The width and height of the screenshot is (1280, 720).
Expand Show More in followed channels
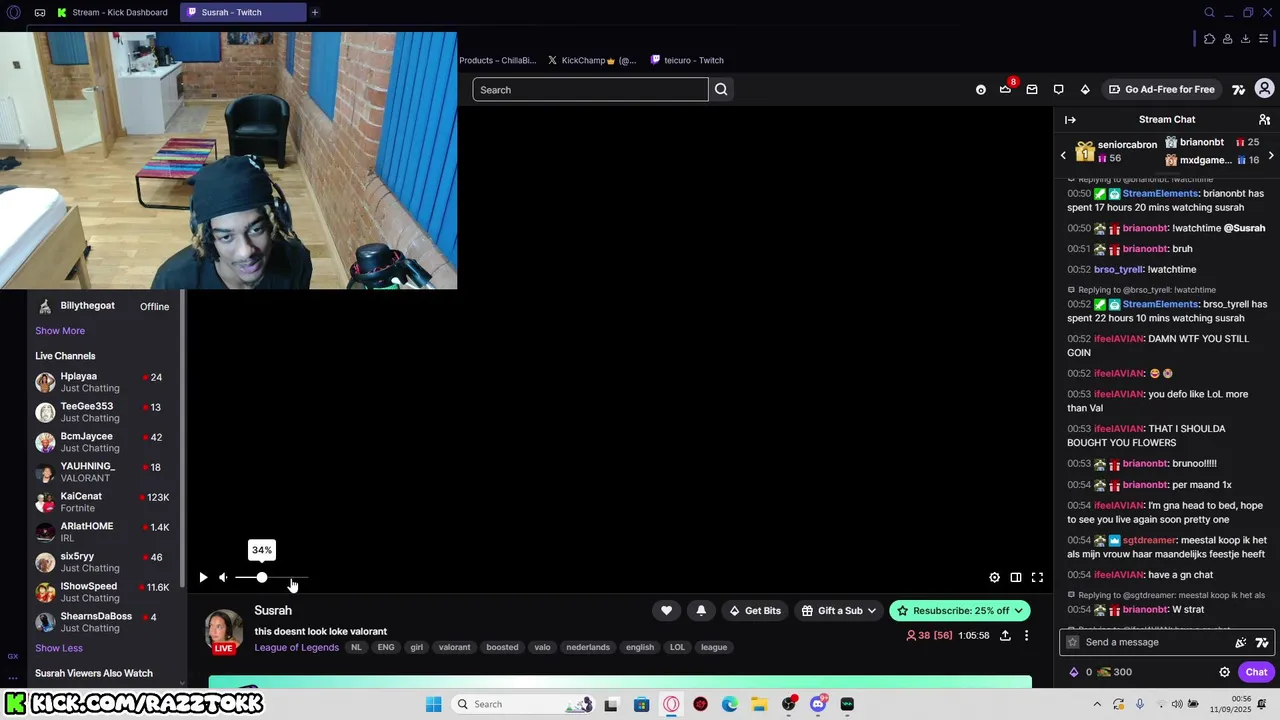(60, 331)
